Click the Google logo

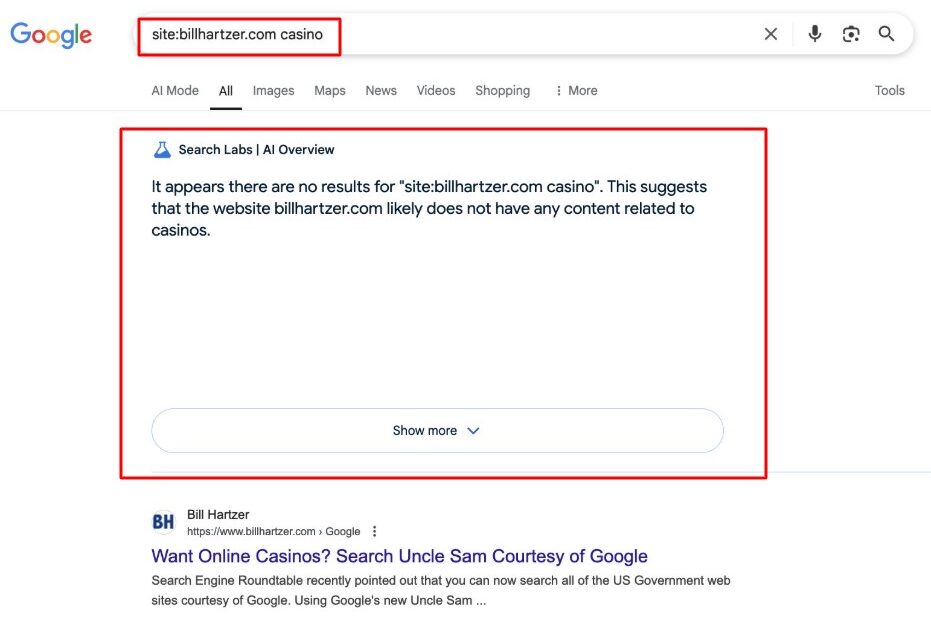coord(51,34)
